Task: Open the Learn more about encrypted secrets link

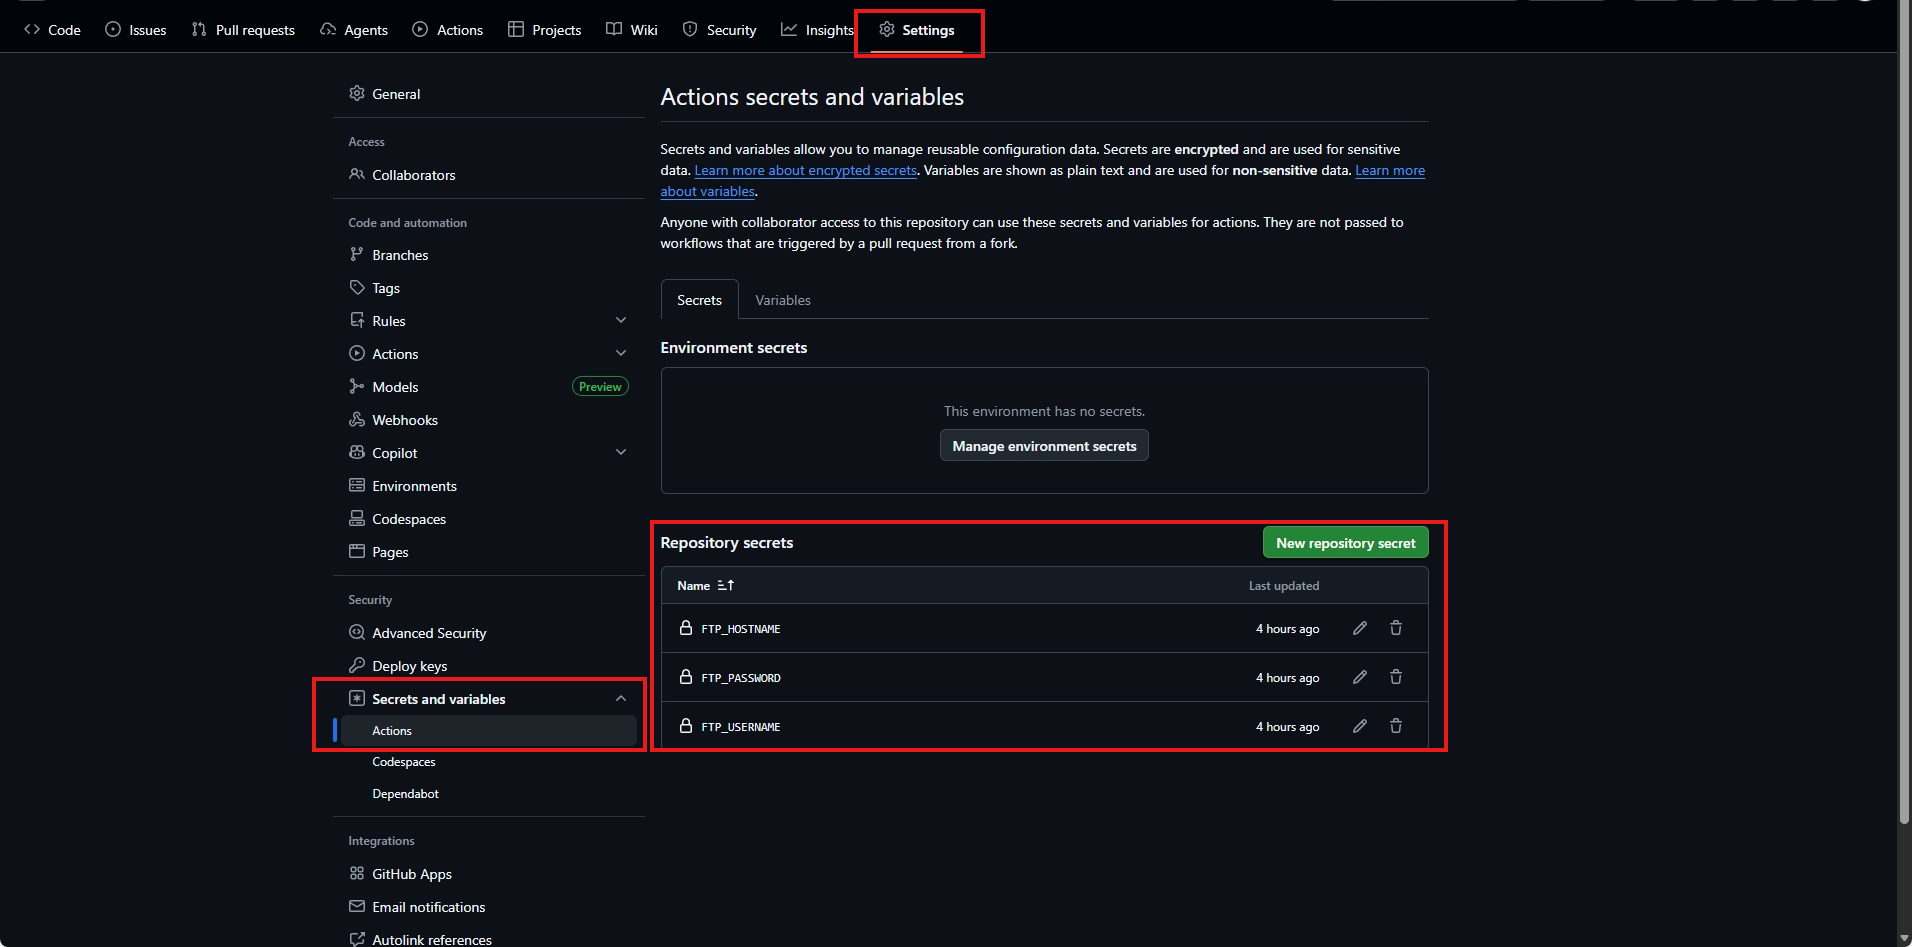Action: tap(805, 170)
